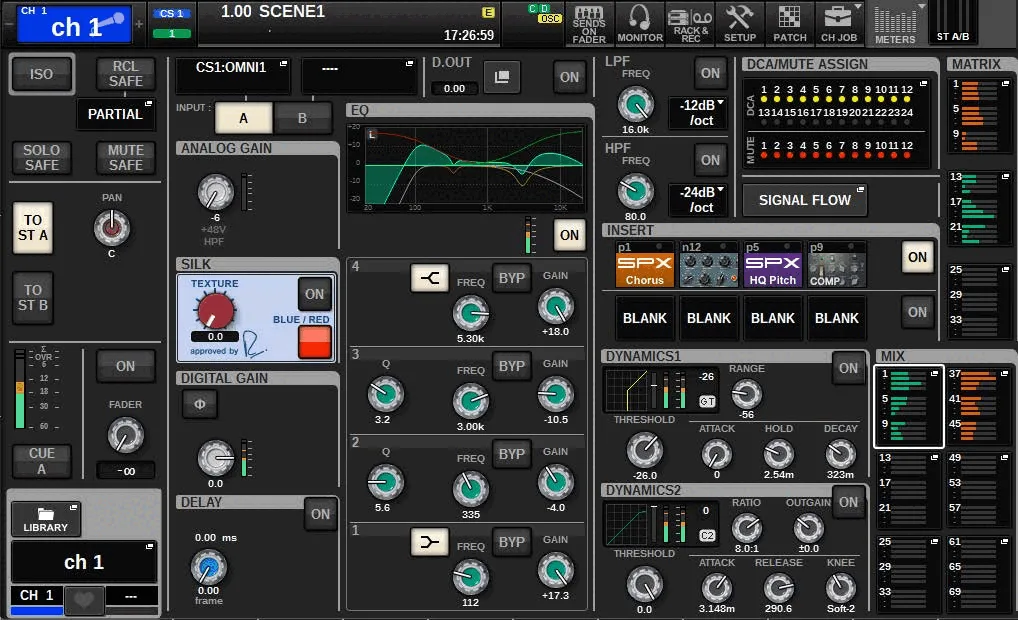Open the LPF -12dB/oct slope dropdown
This screenshot has width=1018, height=620.
(699, 112)
